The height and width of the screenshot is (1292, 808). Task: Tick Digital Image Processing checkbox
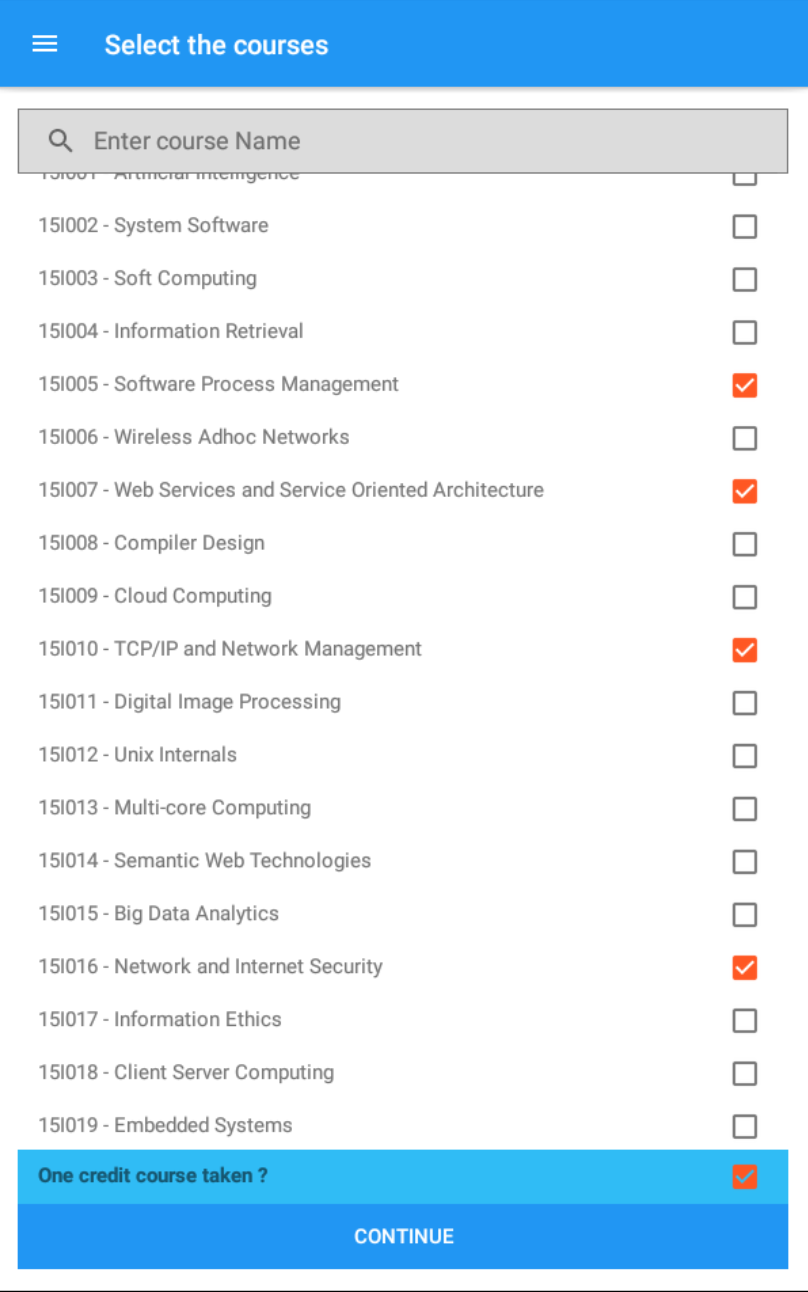tap(744, 703)
